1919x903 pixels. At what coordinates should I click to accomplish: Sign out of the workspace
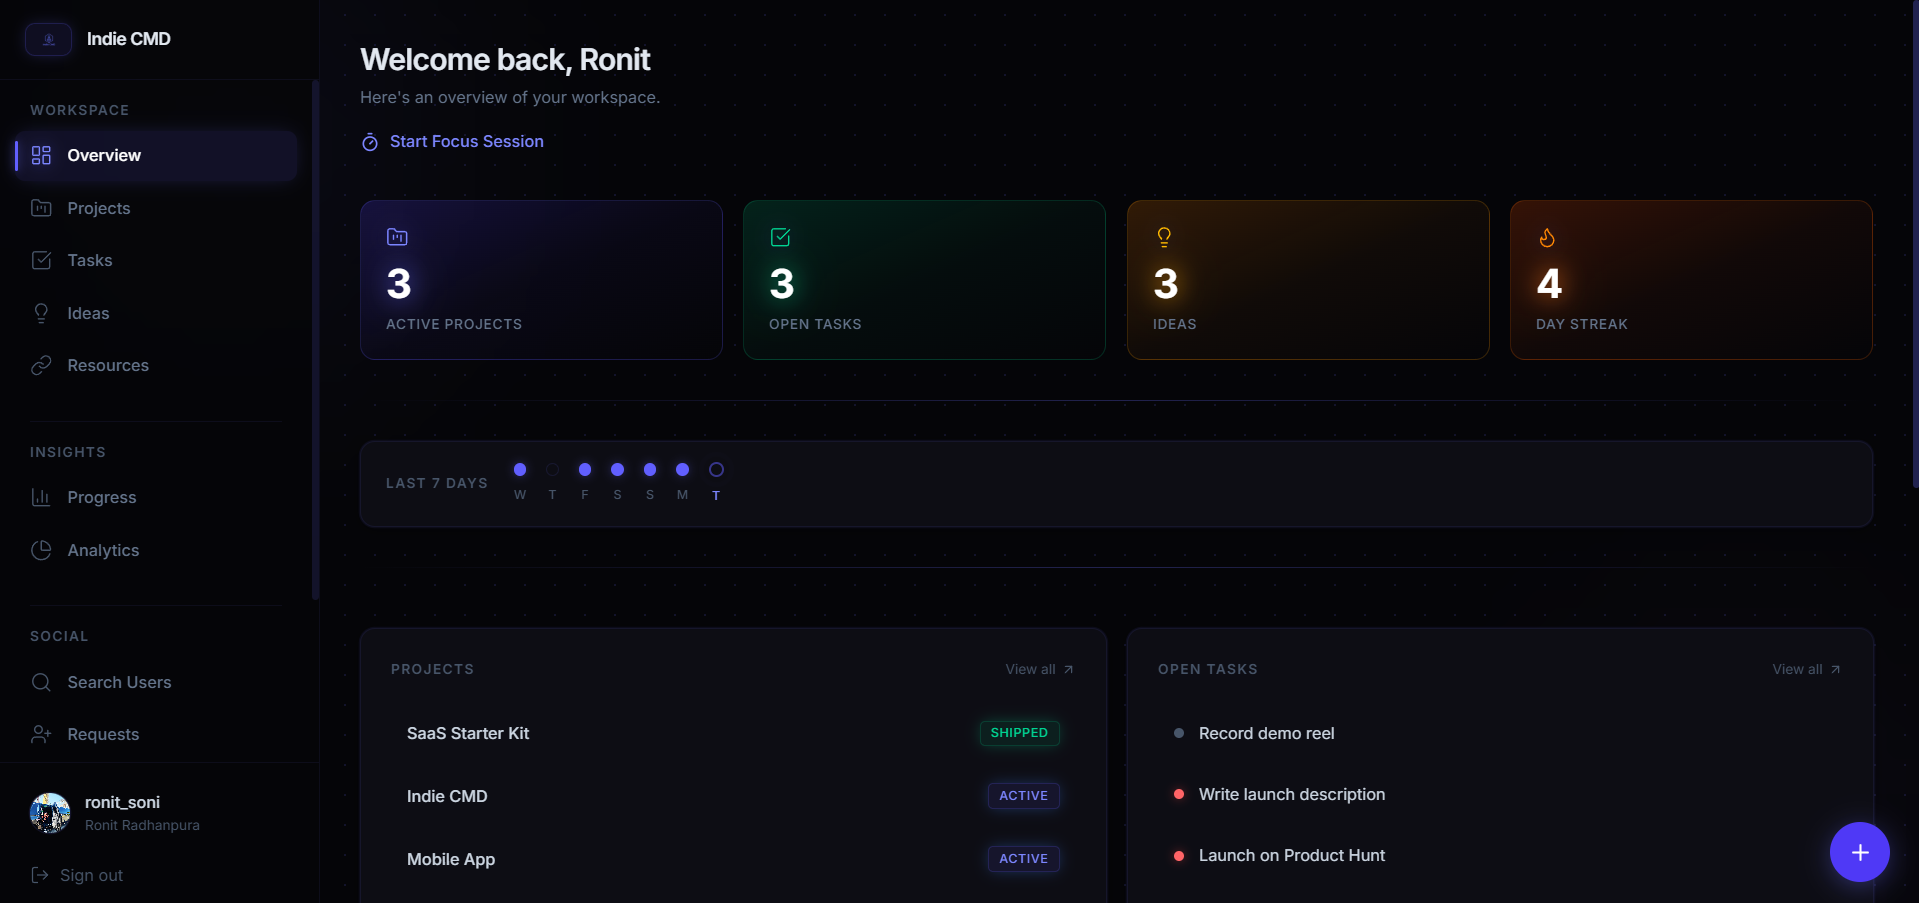77,875
